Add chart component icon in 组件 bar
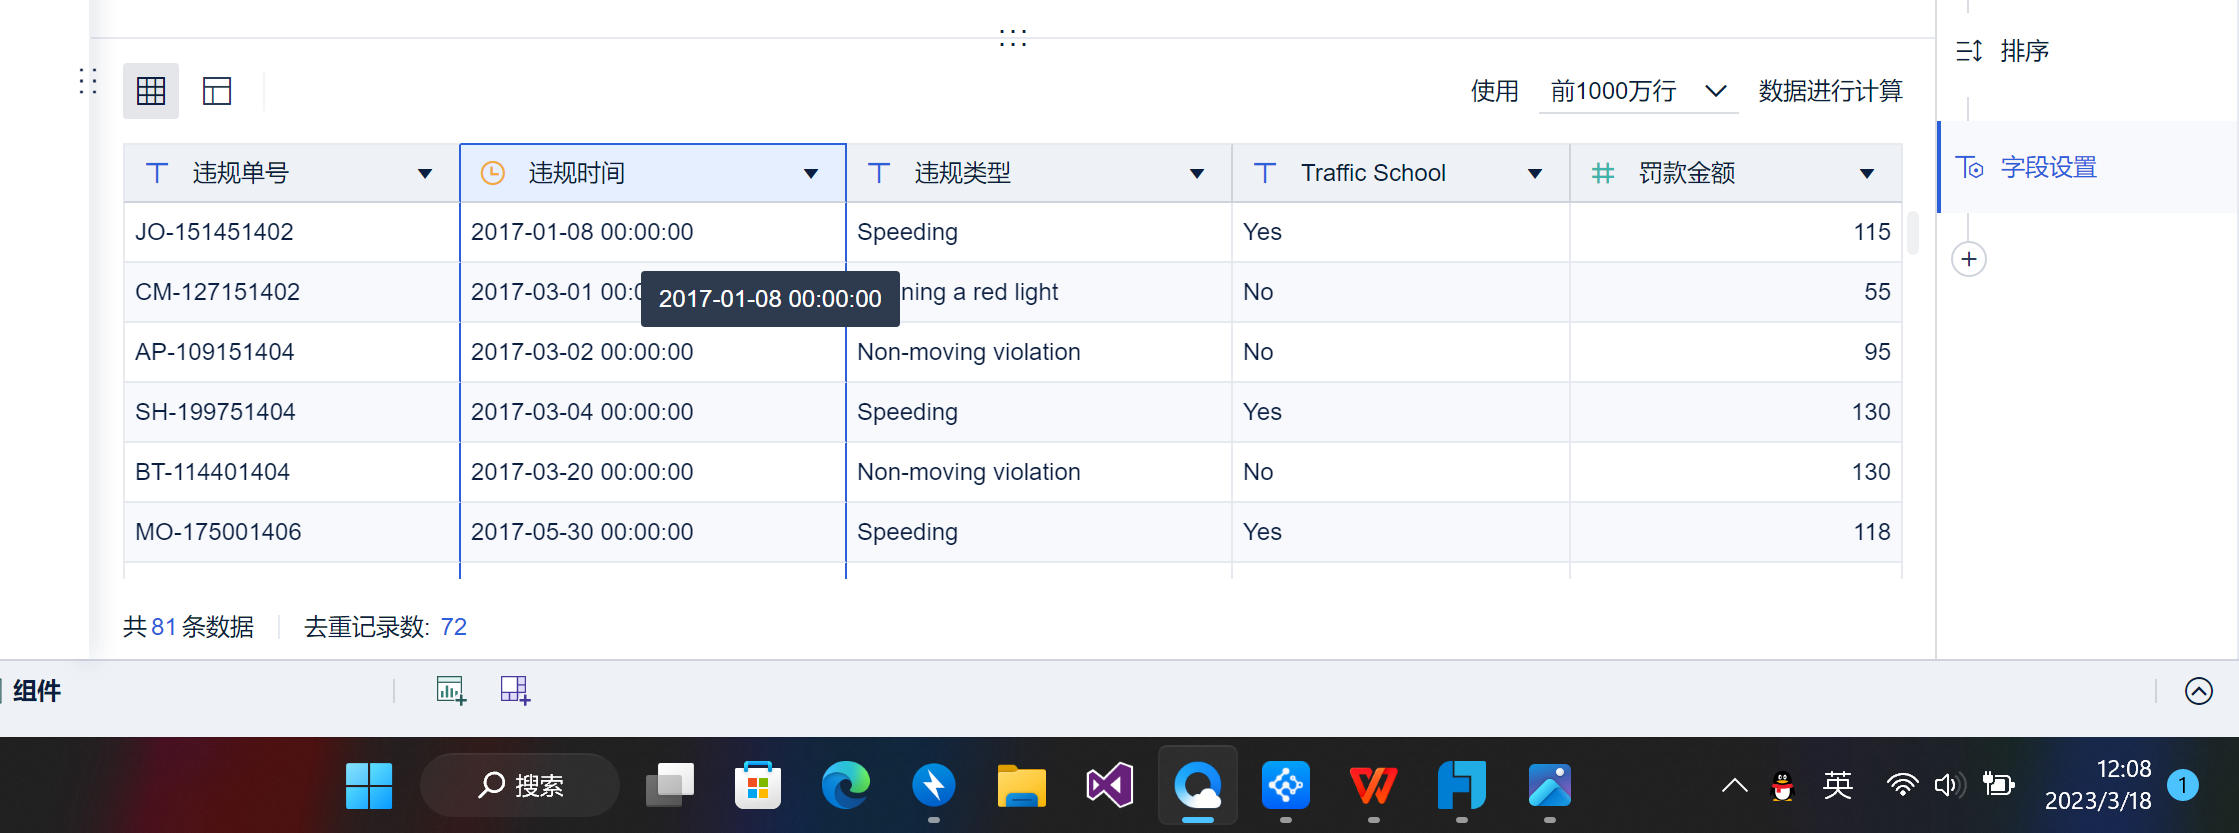 pos(451,690)
